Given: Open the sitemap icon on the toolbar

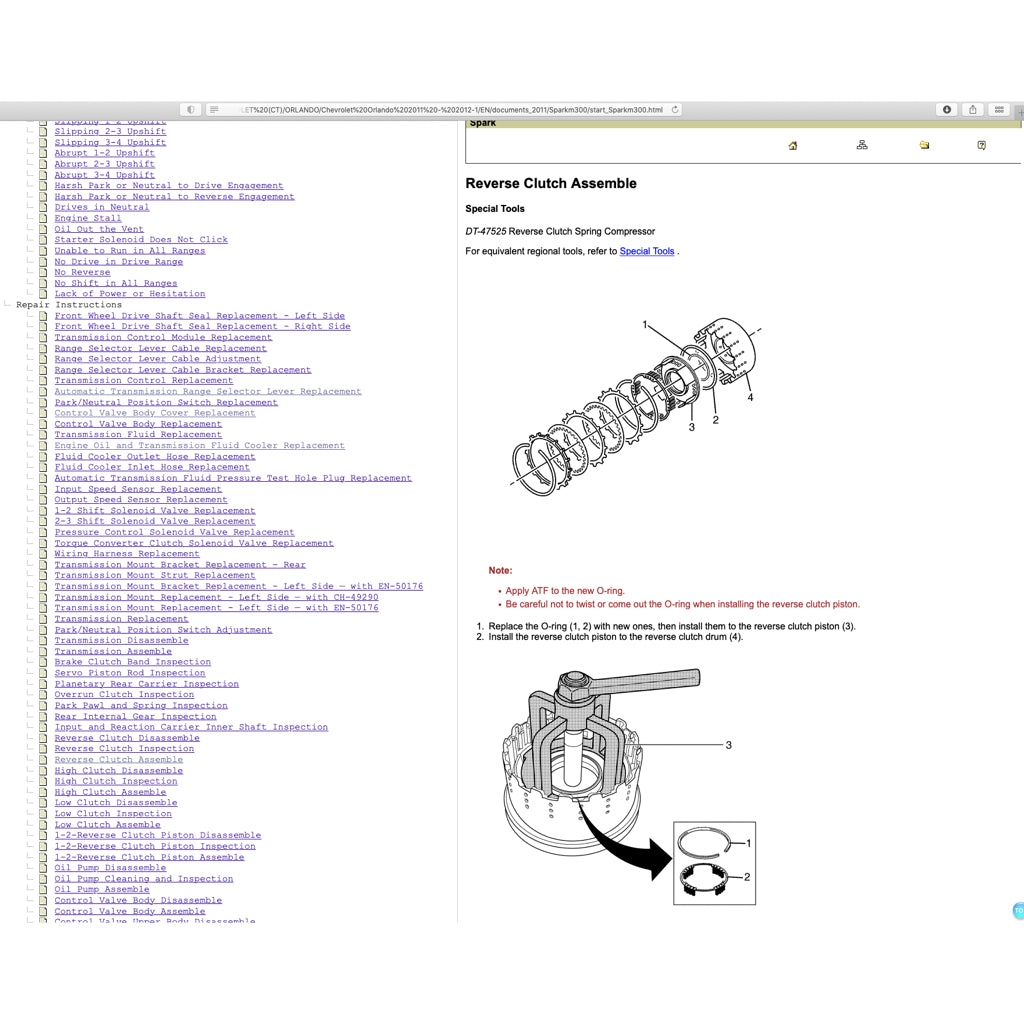Looking at the screenshot, I should [x=862, y=145].
